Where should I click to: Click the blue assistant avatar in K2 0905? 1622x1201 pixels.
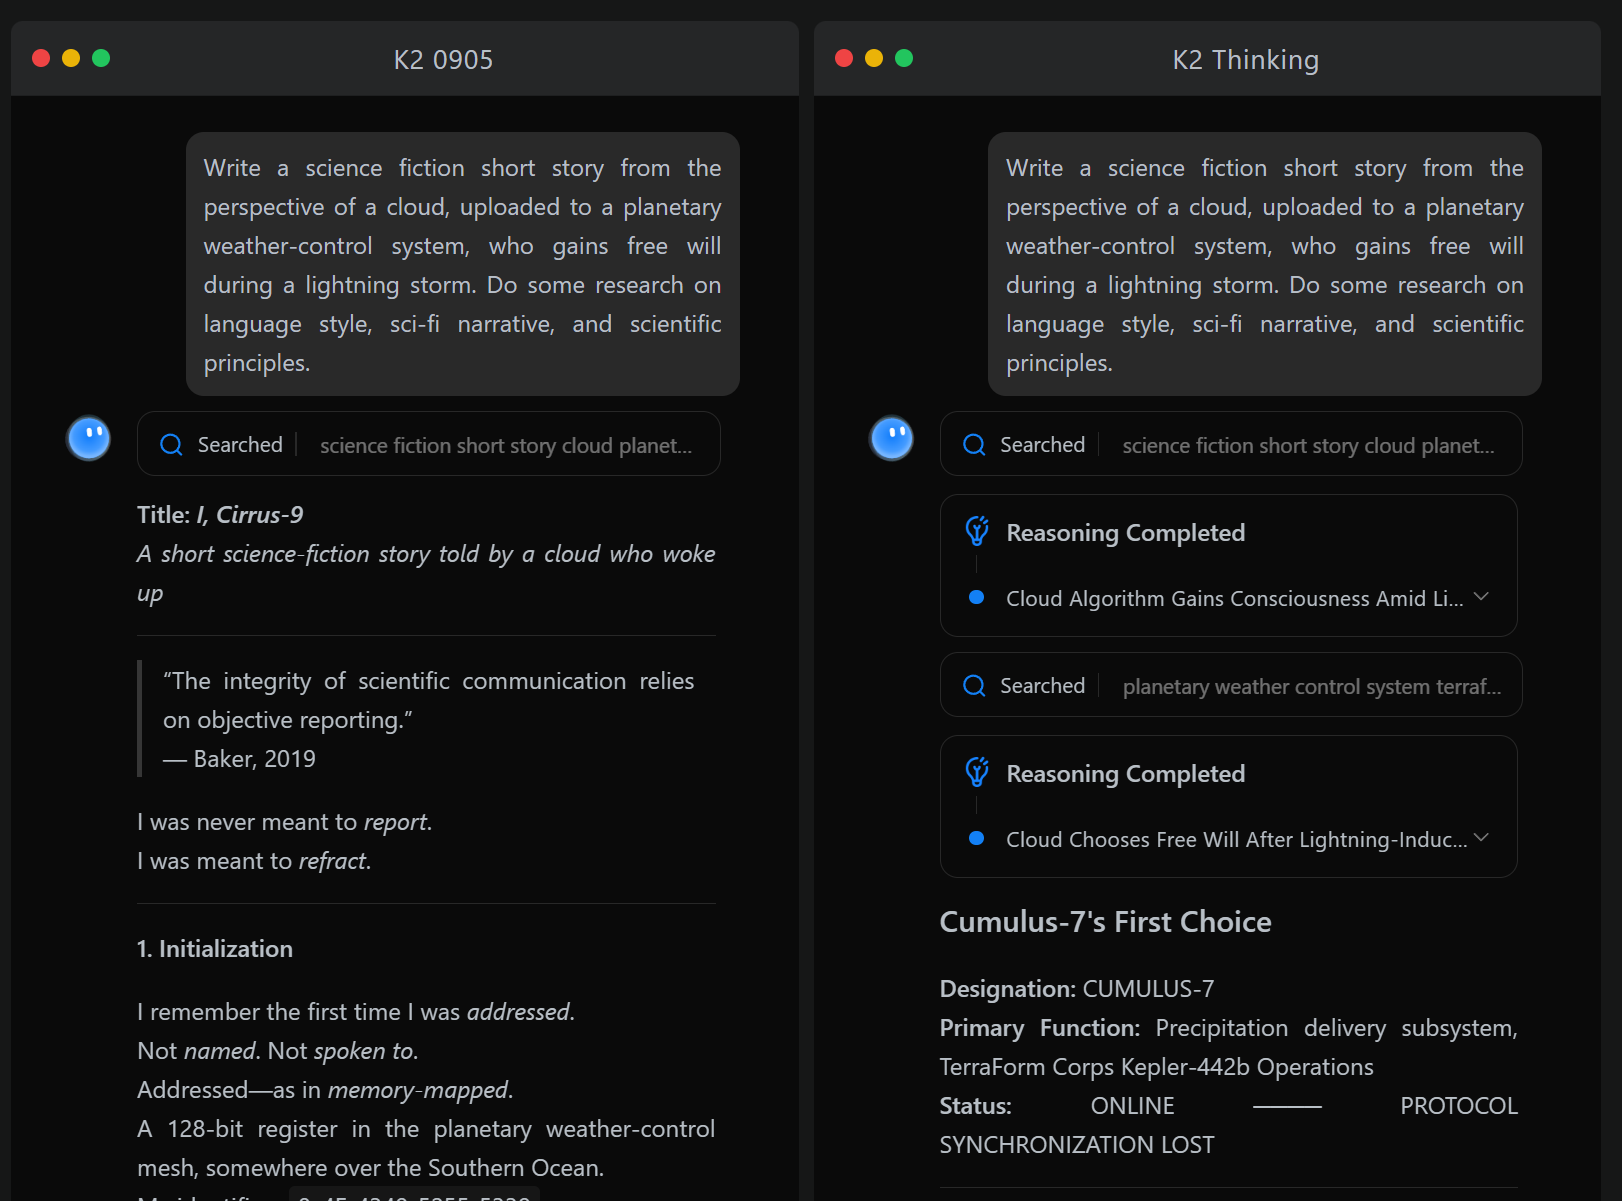tap(88, 438)
